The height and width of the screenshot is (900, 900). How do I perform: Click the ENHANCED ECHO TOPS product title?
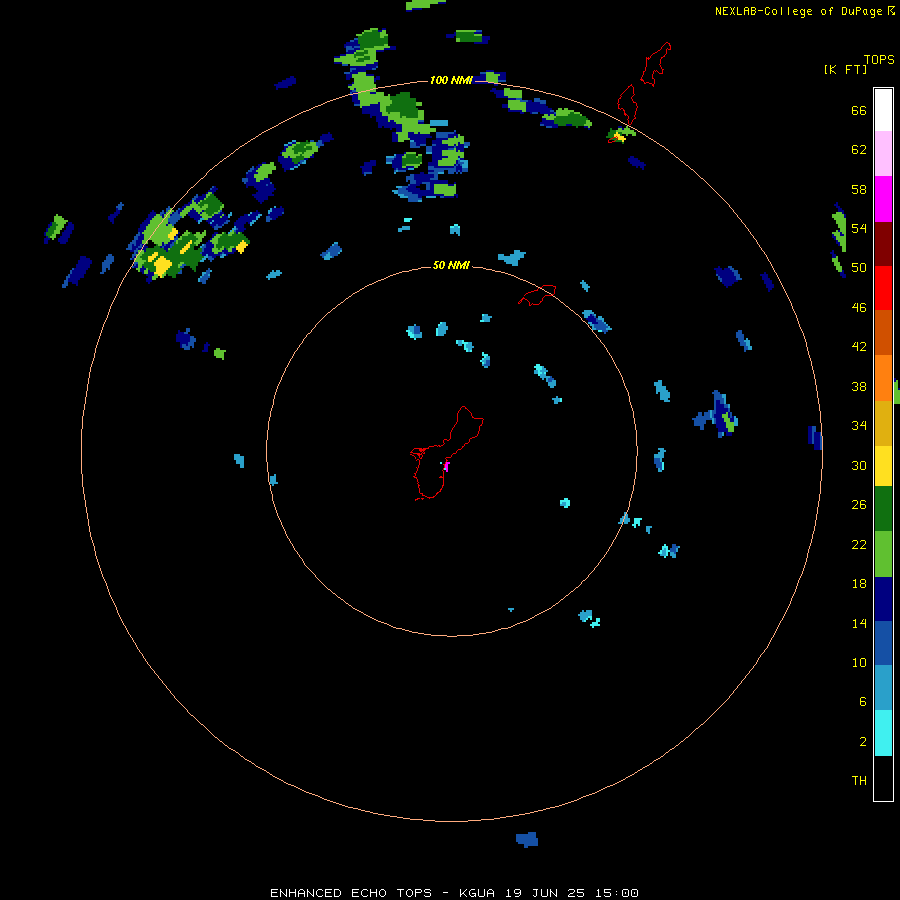(351, 893)
